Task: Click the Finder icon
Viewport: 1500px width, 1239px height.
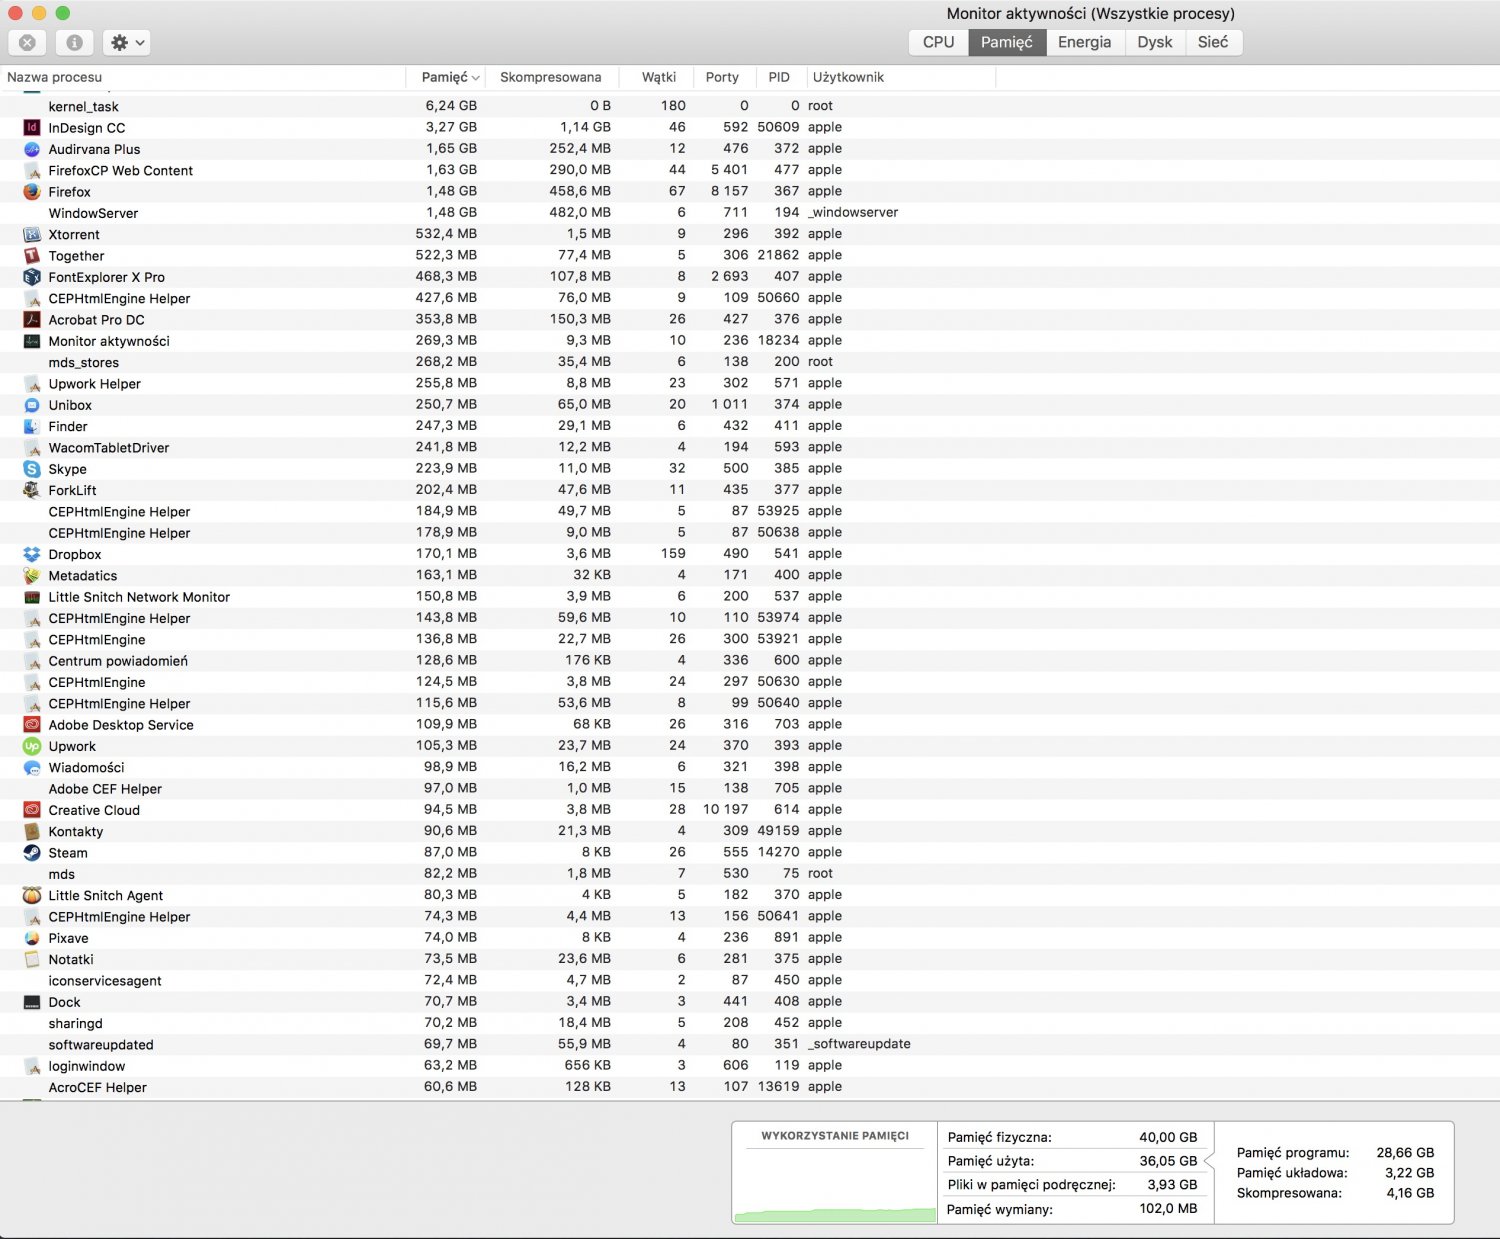Action: point(32,426)
